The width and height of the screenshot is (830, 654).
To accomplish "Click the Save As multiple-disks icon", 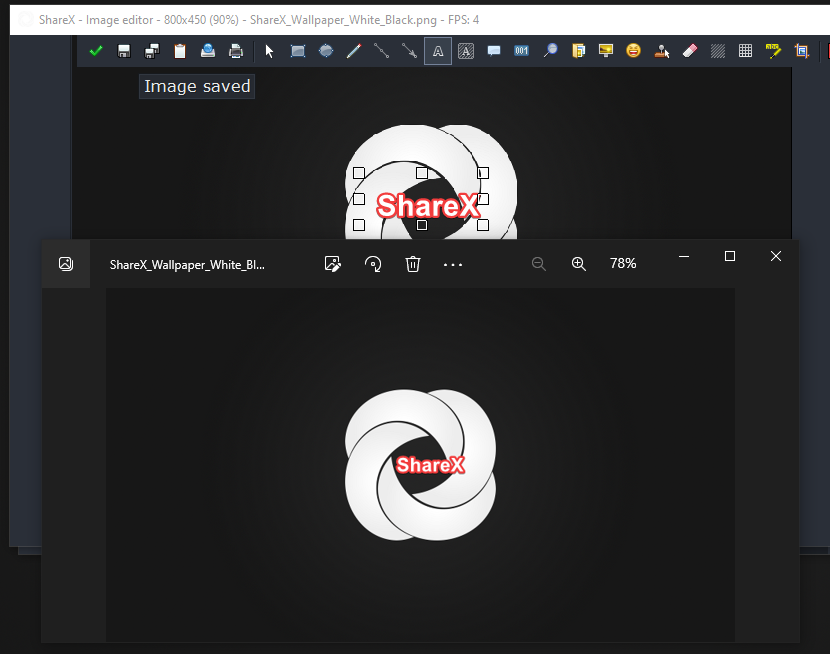I will [x=152, y=51].
